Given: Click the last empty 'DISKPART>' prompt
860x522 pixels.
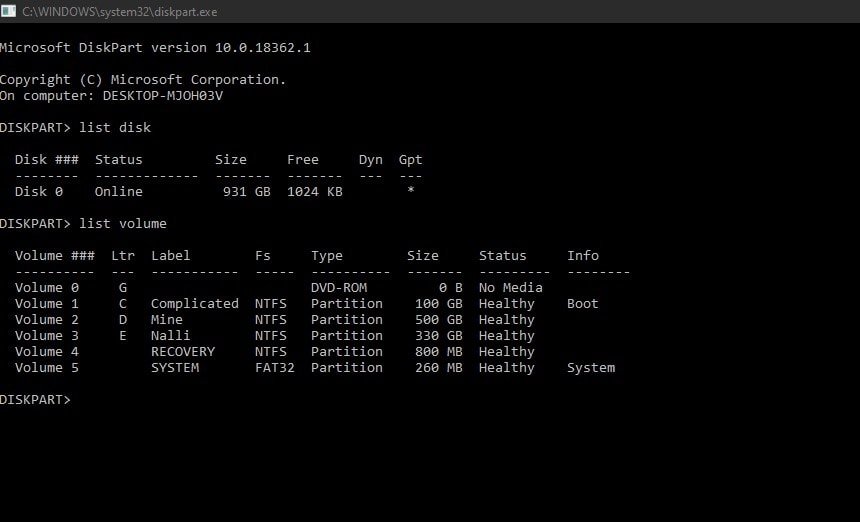Looking at the screenshot, I should tap(35, 400).
